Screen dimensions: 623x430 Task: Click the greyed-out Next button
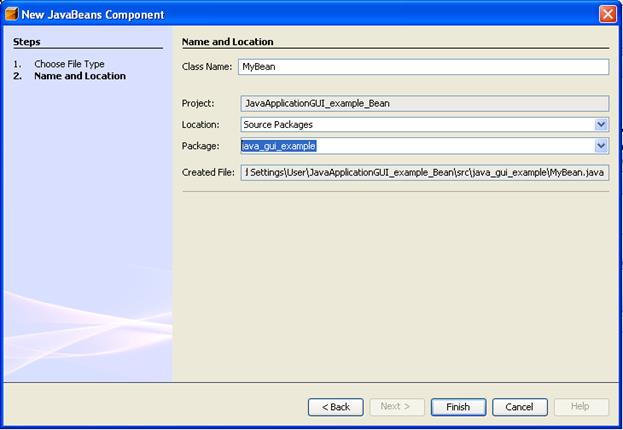[397, 407]
